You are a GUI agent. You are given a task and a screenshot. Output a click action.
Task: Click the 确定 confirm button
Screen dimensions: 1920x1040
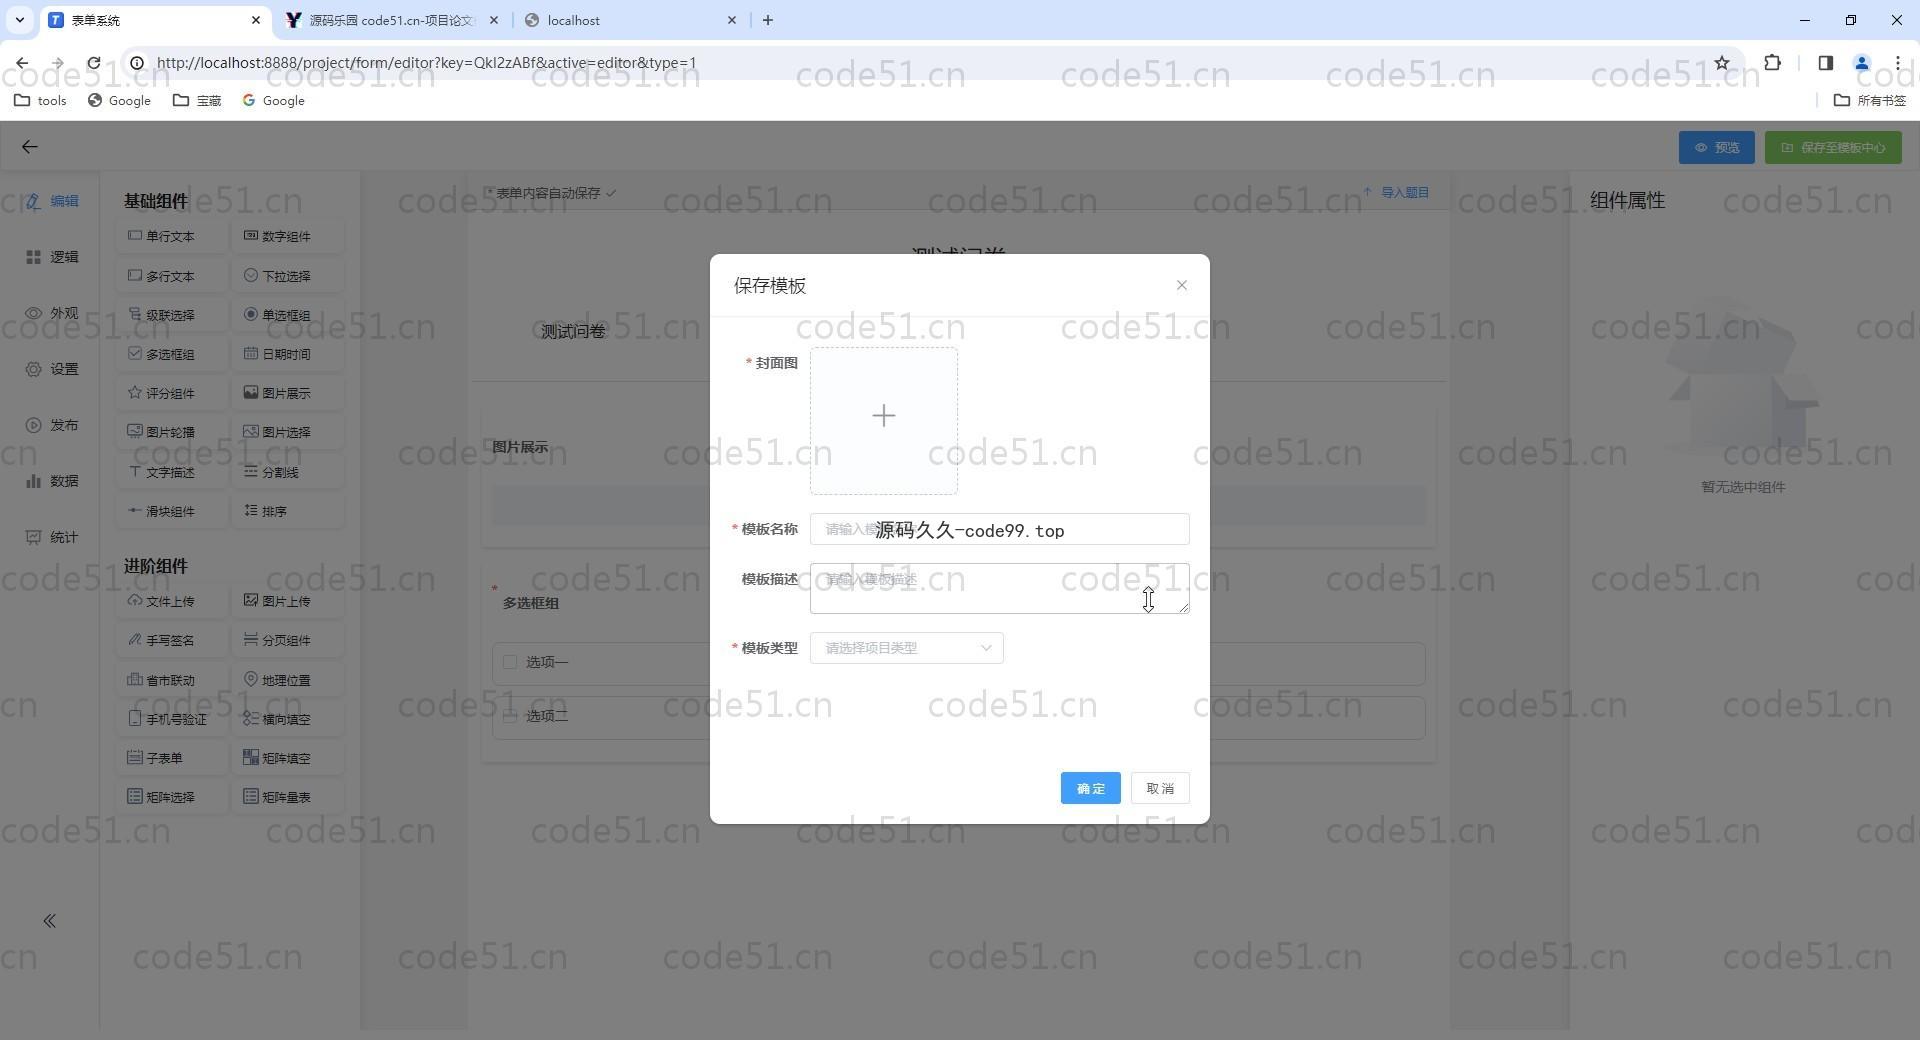1090,788
